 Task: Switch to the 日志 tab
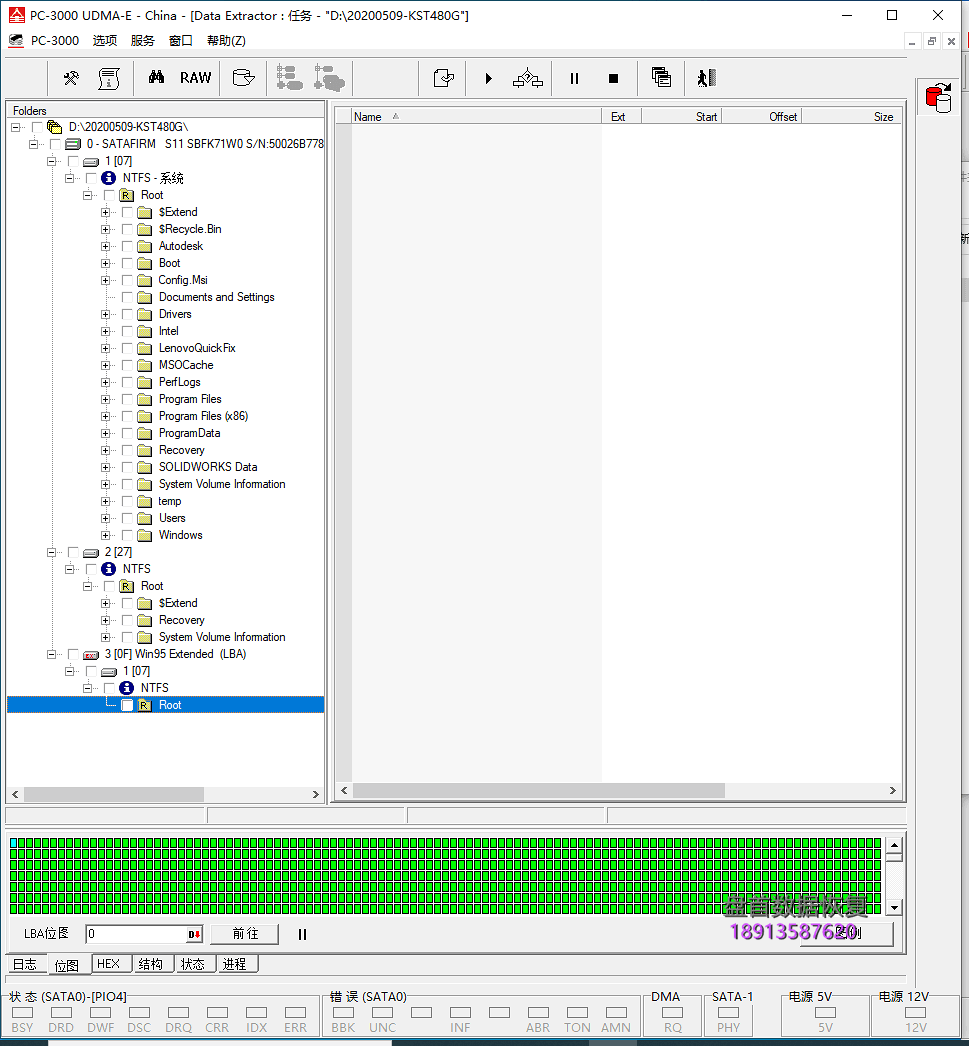(25, 965)
